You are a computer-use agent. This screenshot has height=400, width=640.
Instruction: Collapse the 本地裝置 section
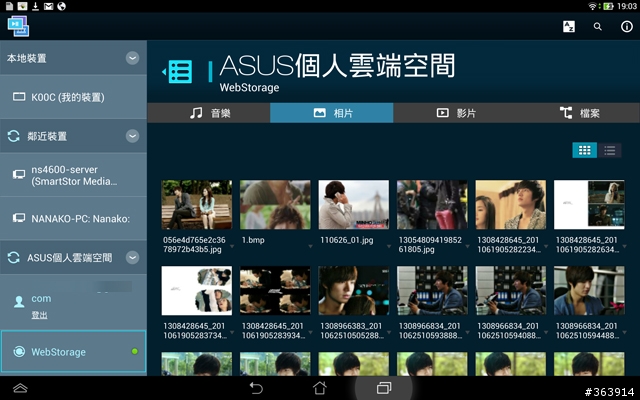[132, 58]
